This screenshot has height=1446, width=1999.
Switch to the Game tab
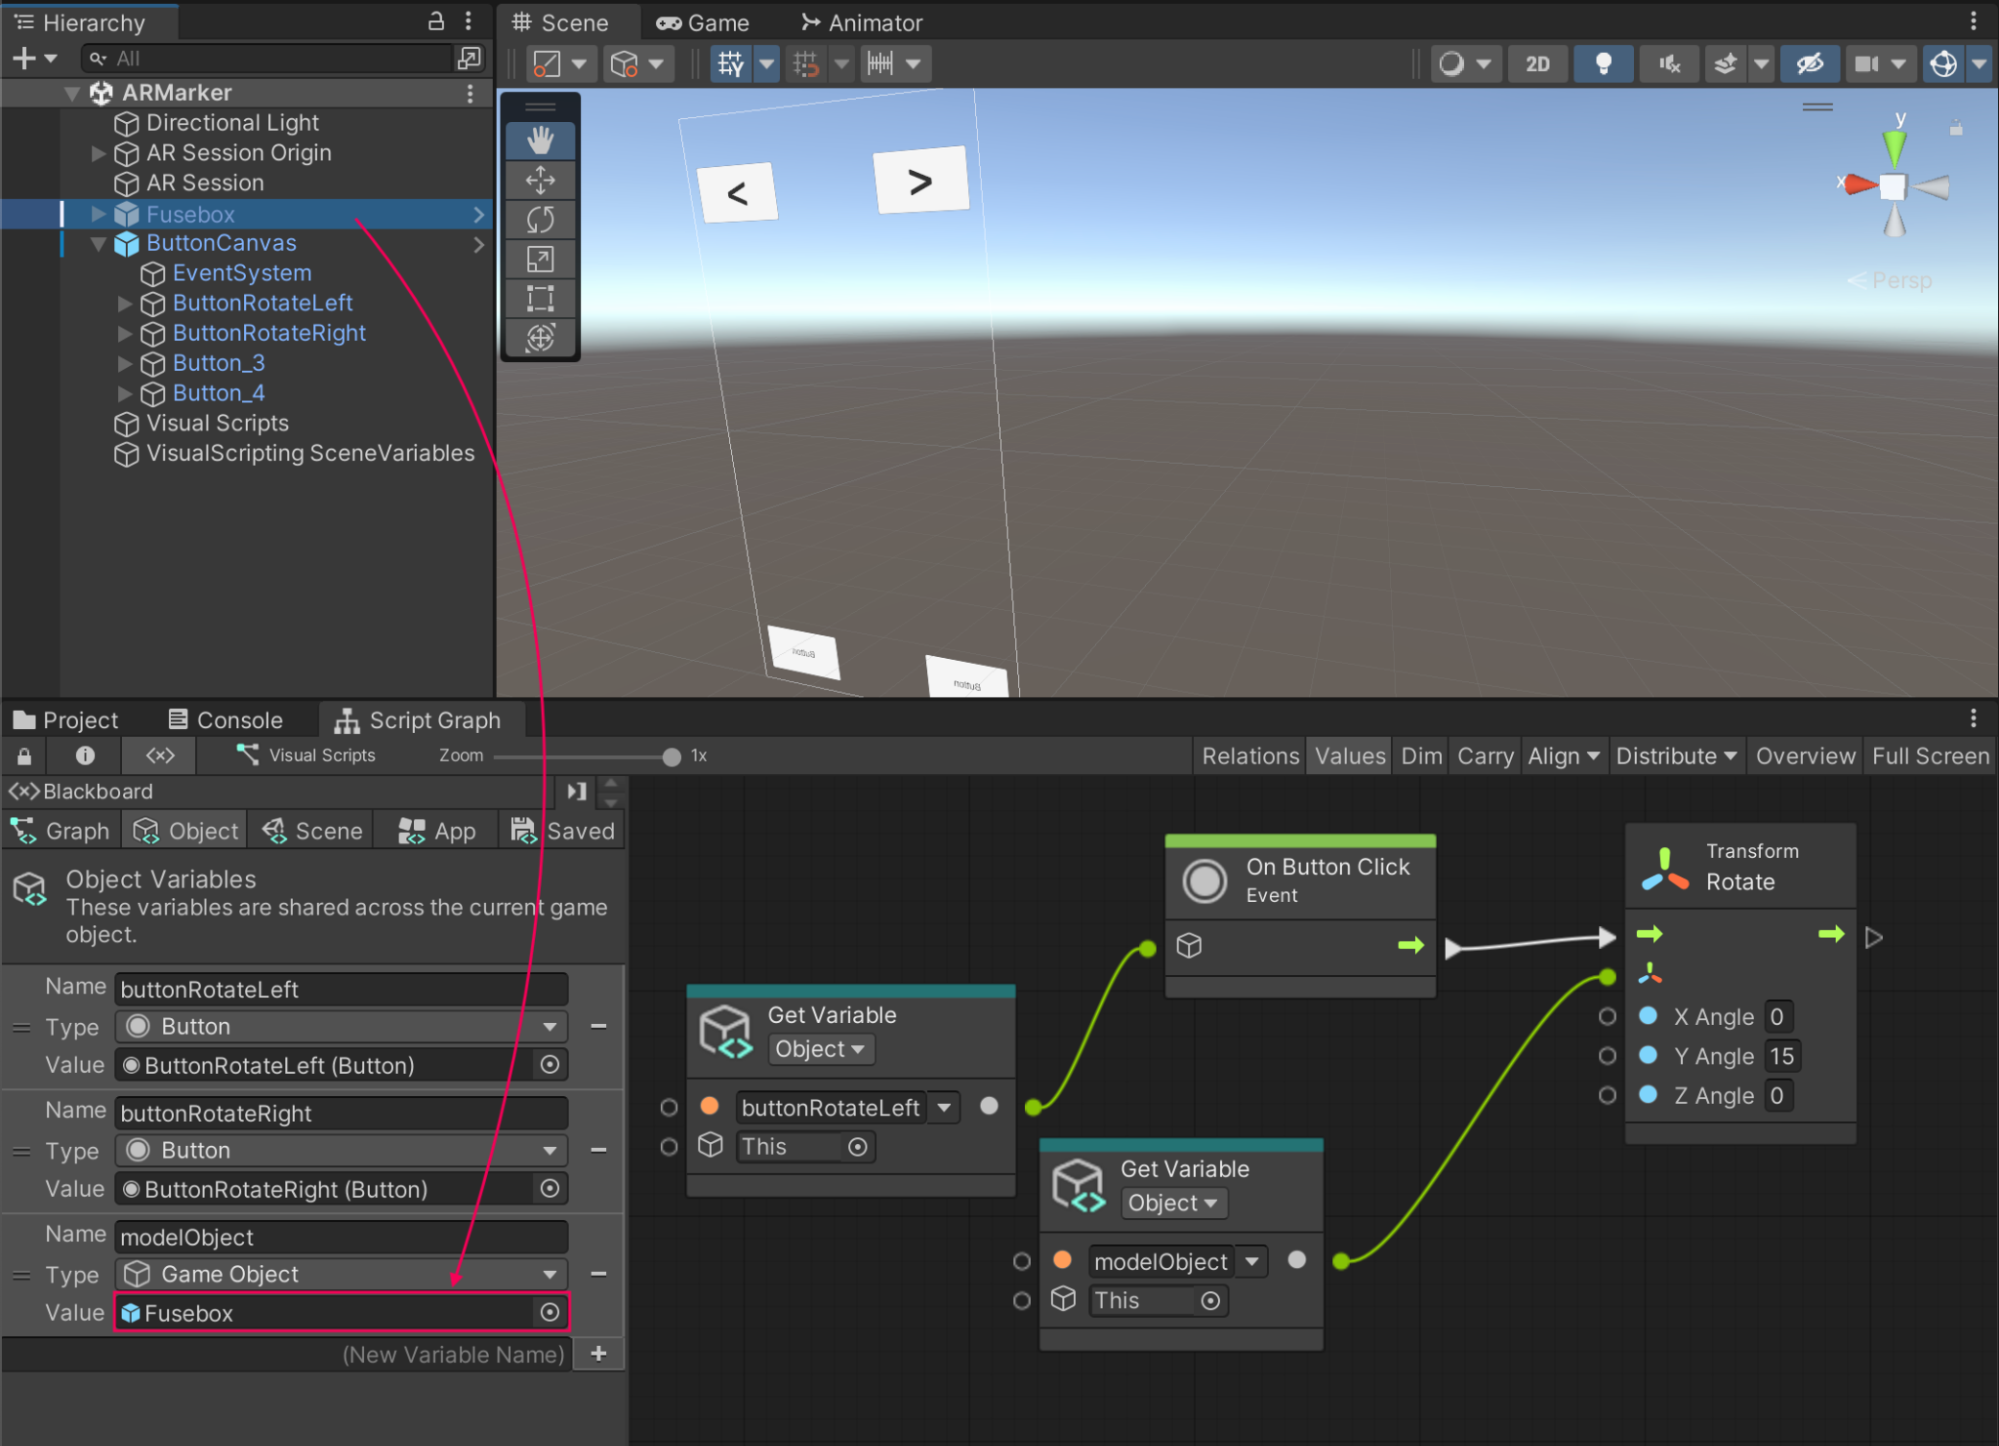point(704,22)
